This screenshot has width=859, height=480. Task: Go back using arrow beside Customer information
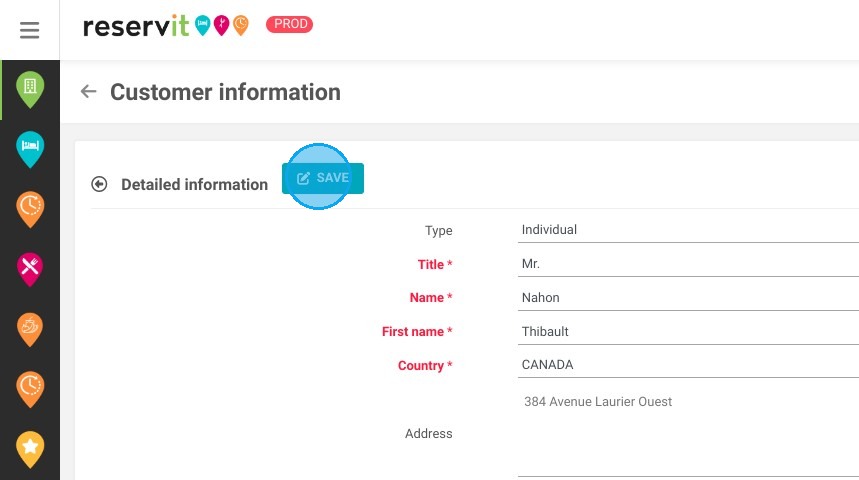88,92
